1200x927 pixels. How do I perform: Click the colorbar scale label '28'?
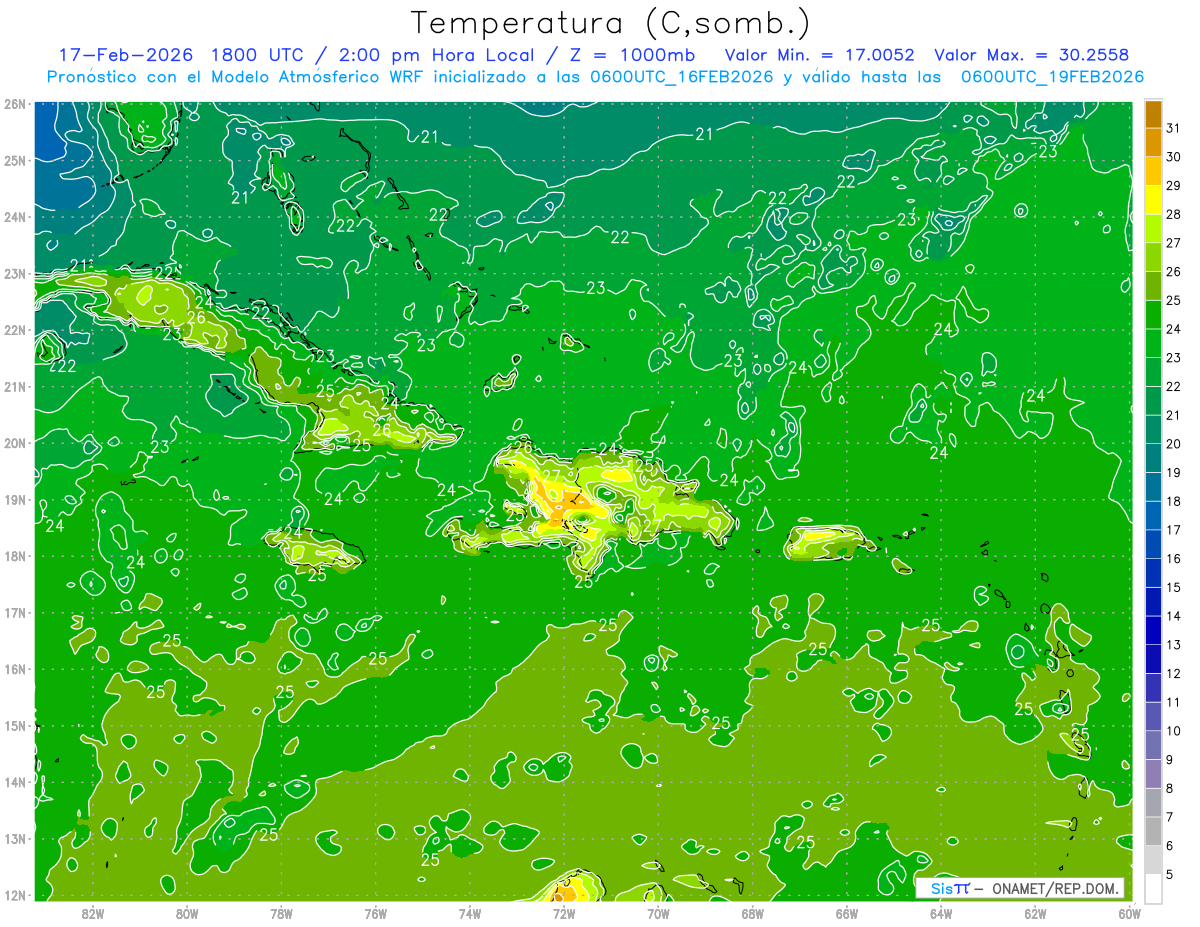[x=1173, y=214]
